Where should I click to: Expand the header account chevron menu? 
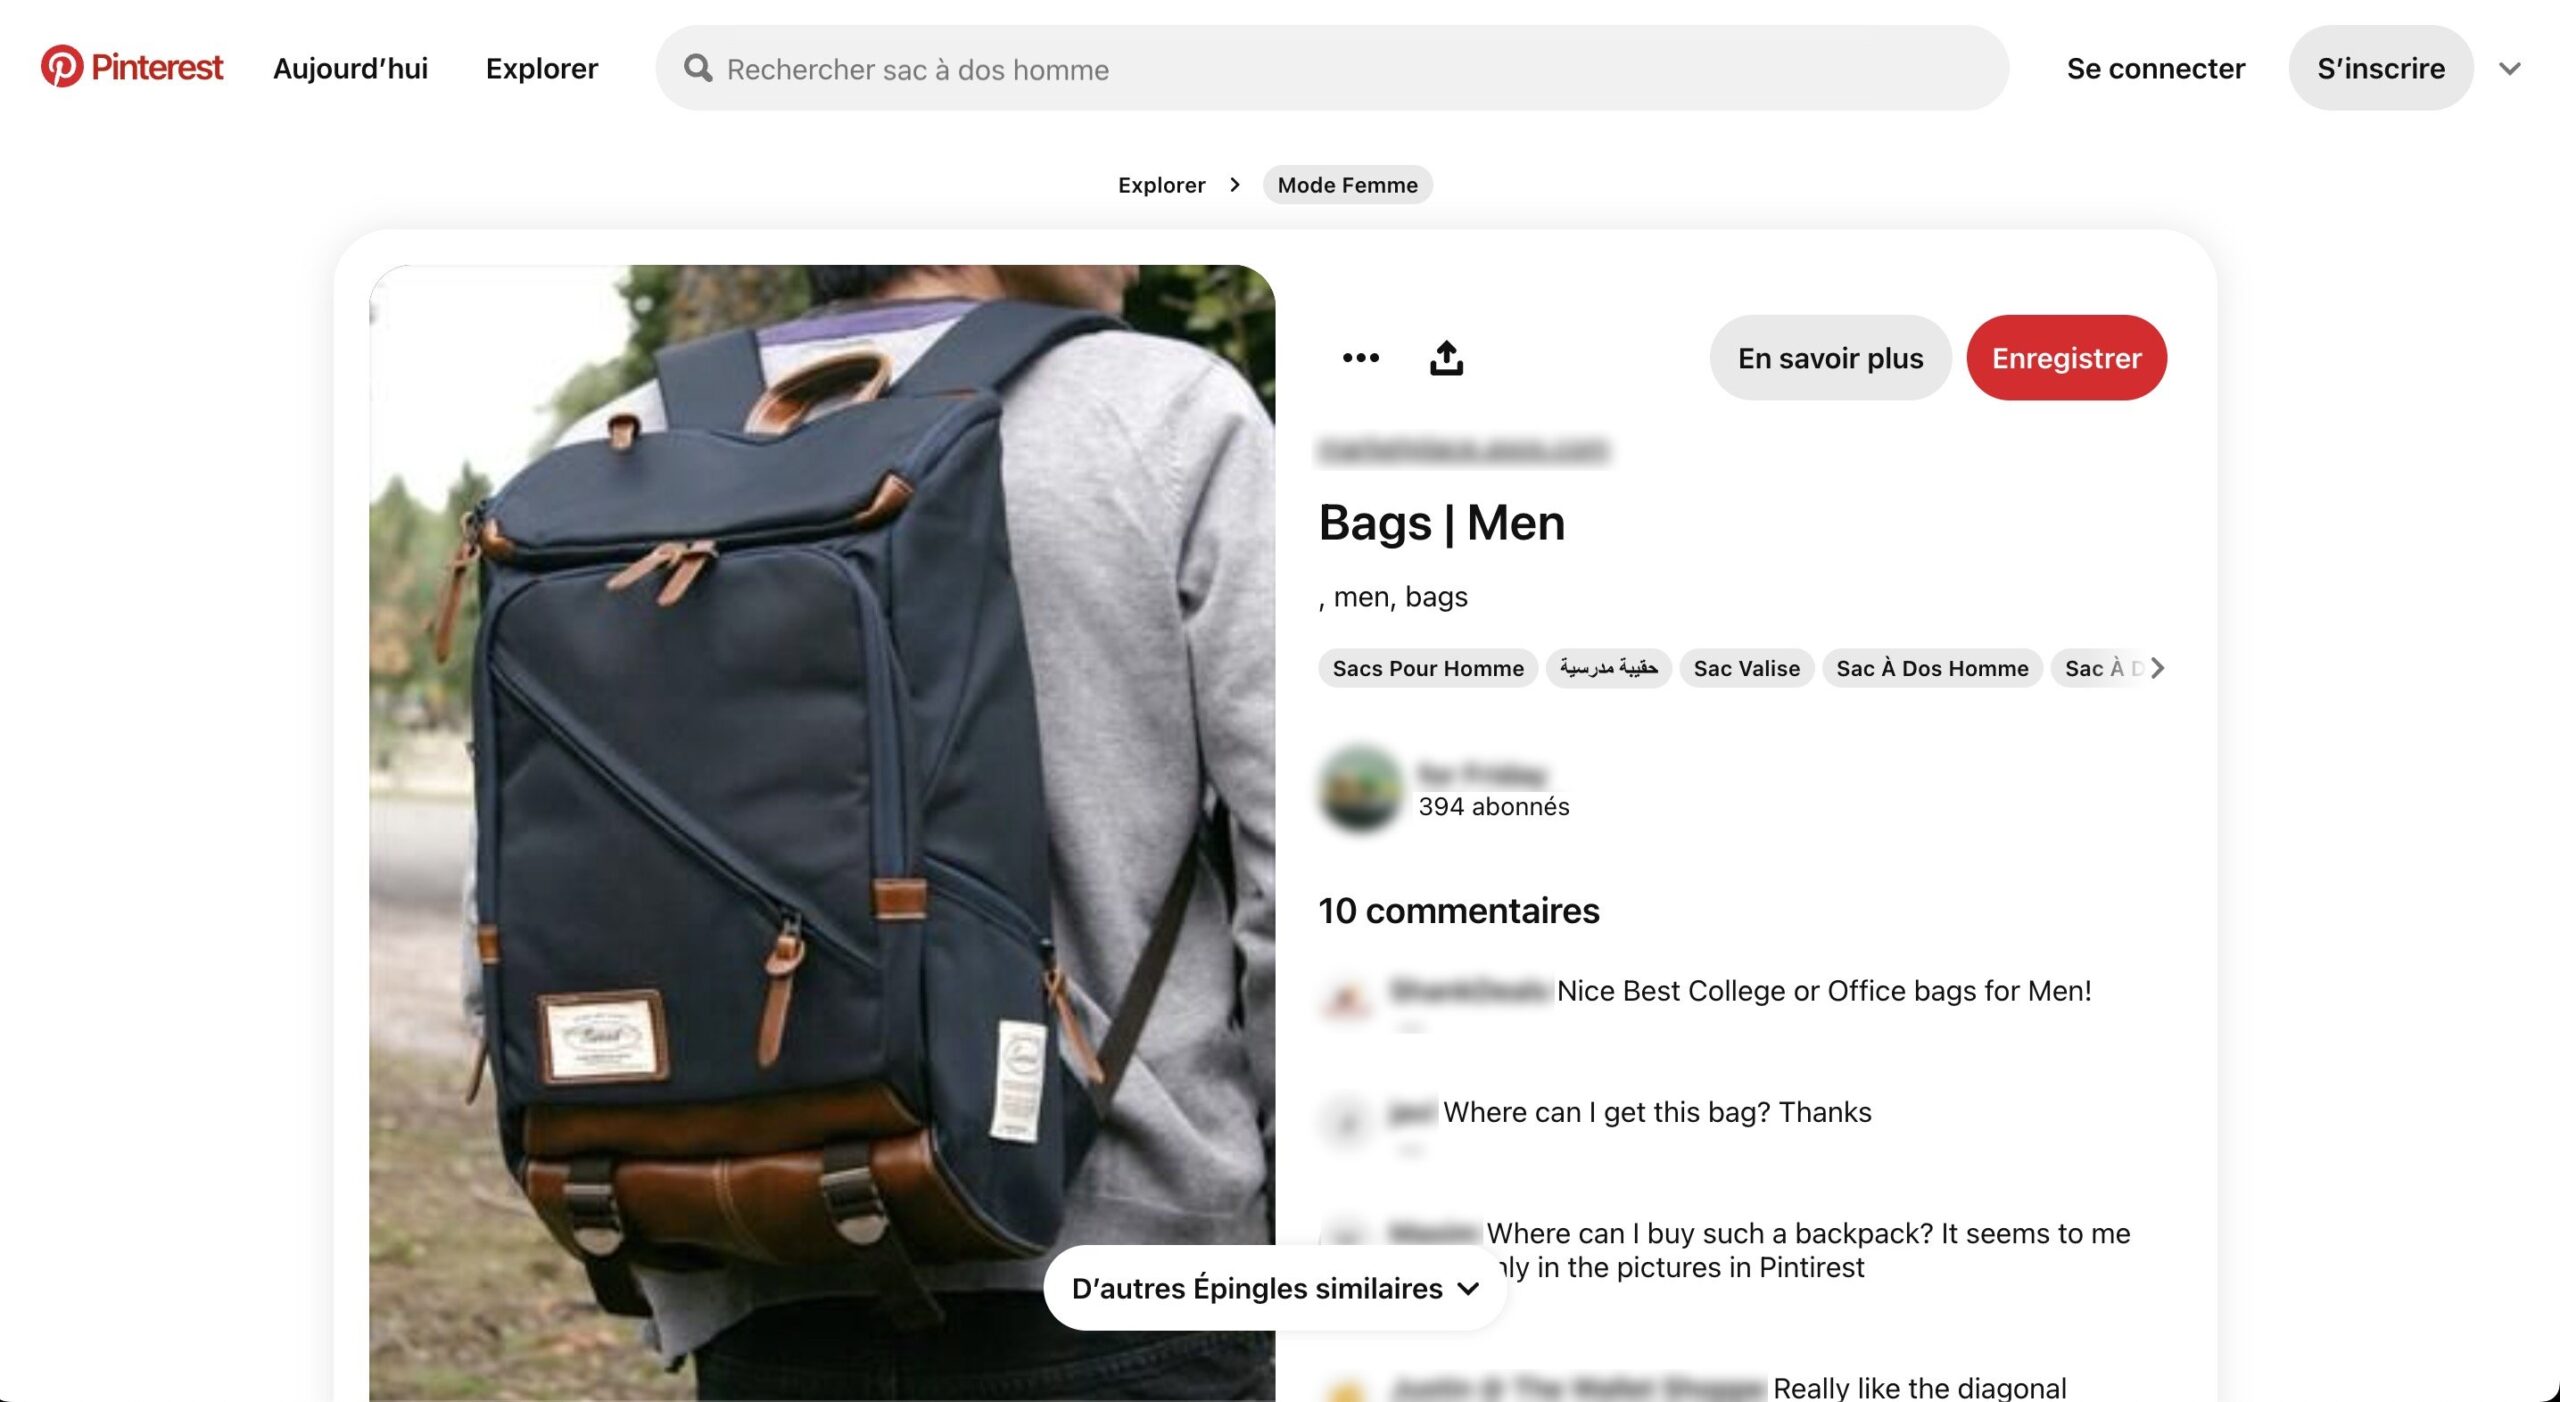pyautogui.click(x=2510, y=68)
